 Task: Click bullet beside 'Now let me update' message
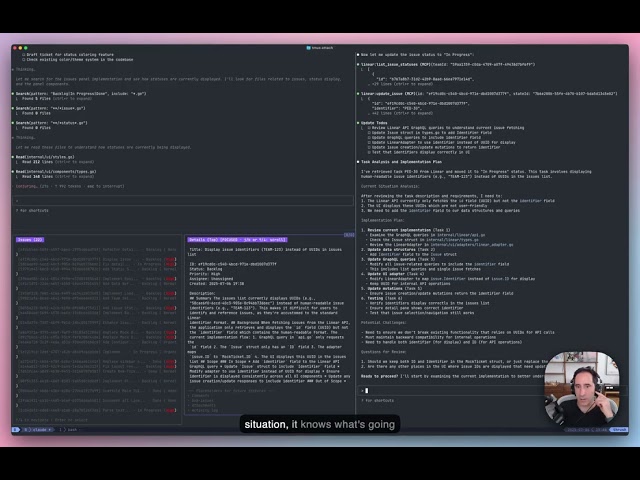(358, 54)
